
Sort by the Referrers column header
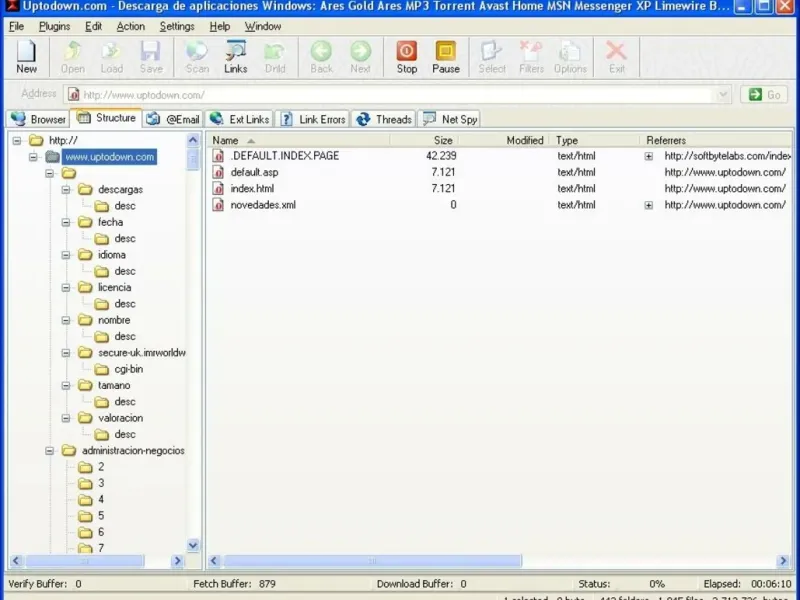click(716, 140)
